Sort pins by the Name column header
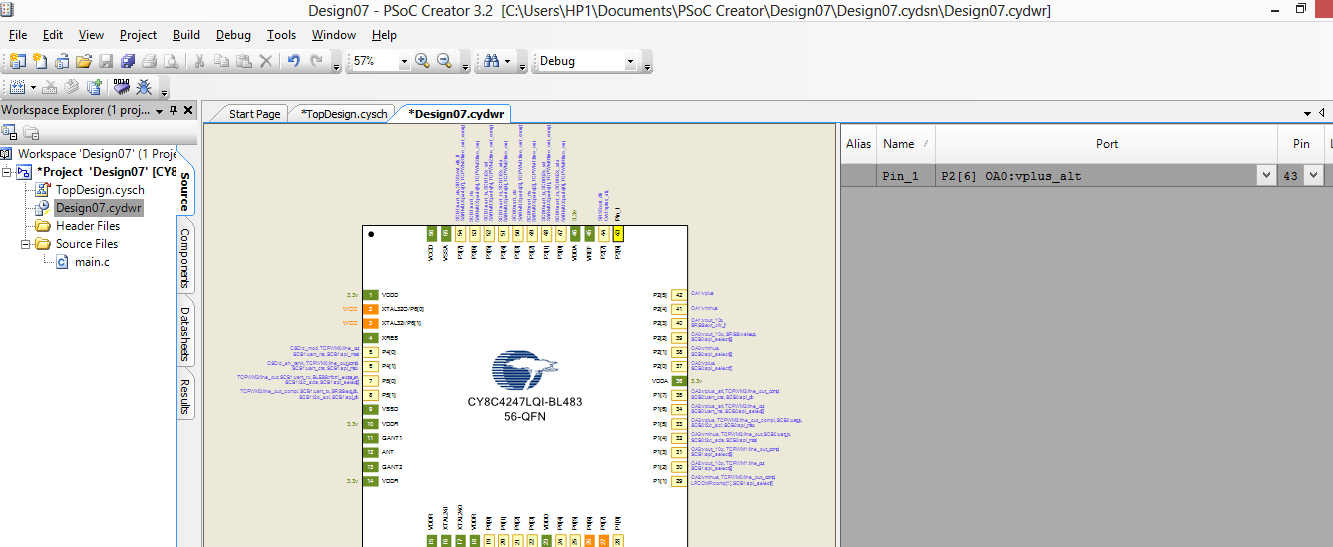This screenshot has width=1333, height=547. (899, 144)
